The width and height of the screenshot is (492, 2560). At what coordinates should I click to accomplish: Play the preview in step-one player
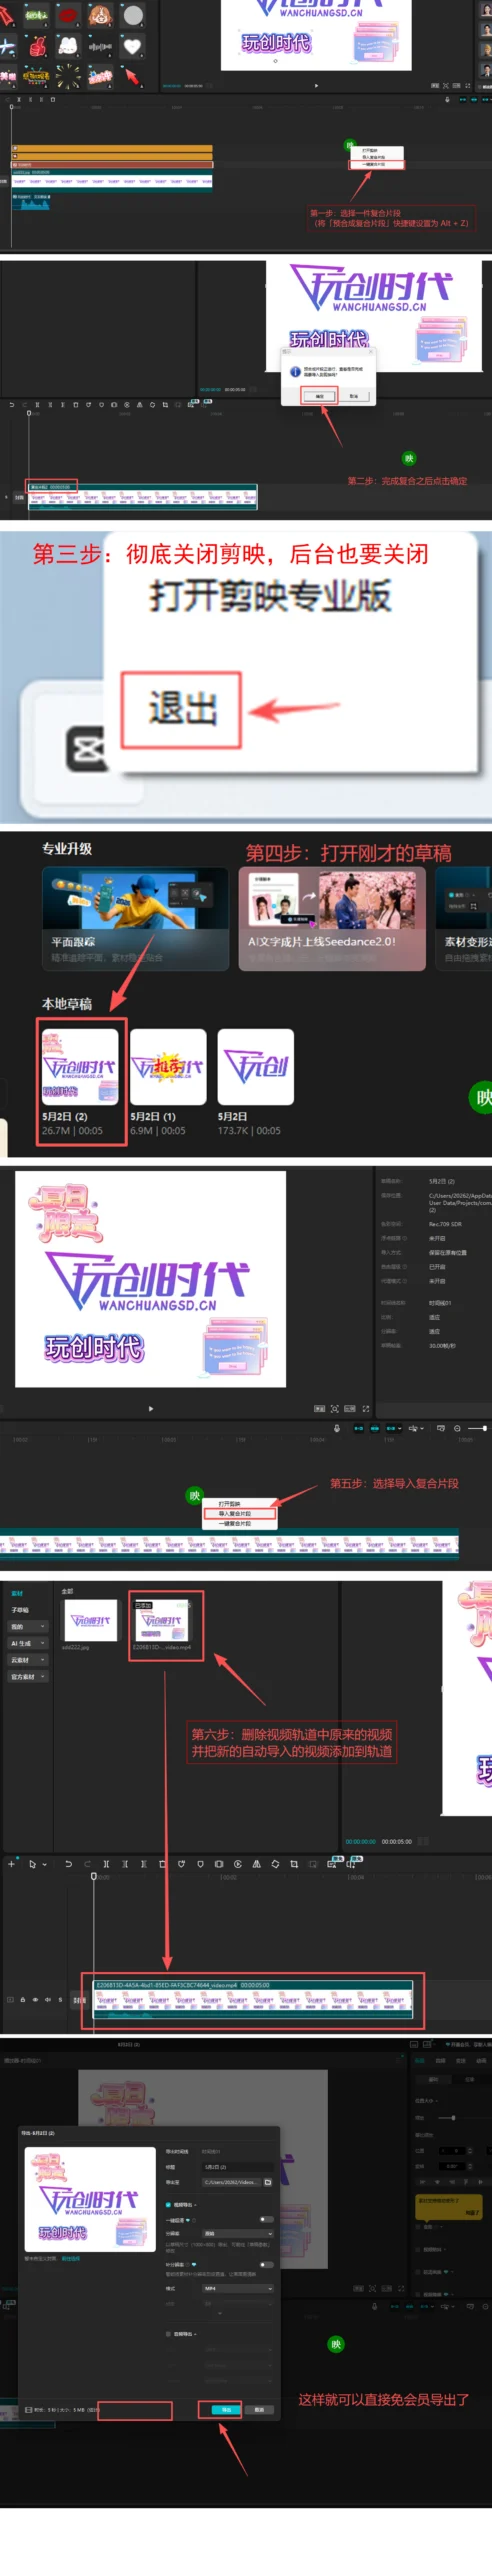[x=316, y=86]
